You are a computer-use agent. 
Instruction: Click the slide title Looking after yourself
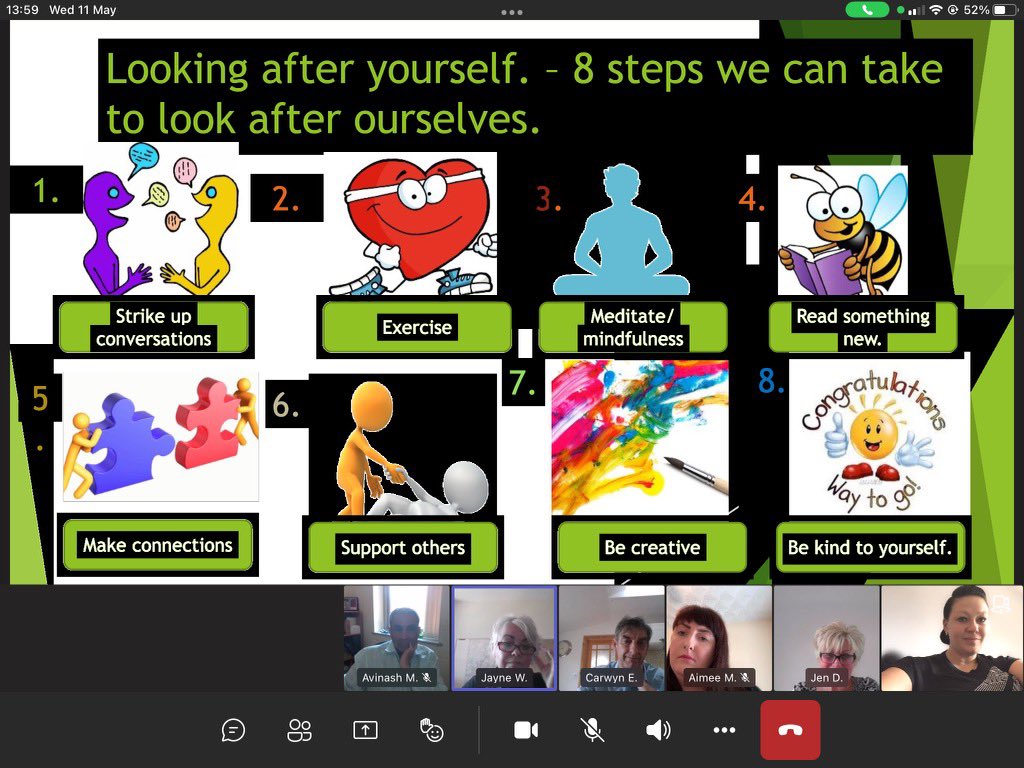(x=524, y=93)
